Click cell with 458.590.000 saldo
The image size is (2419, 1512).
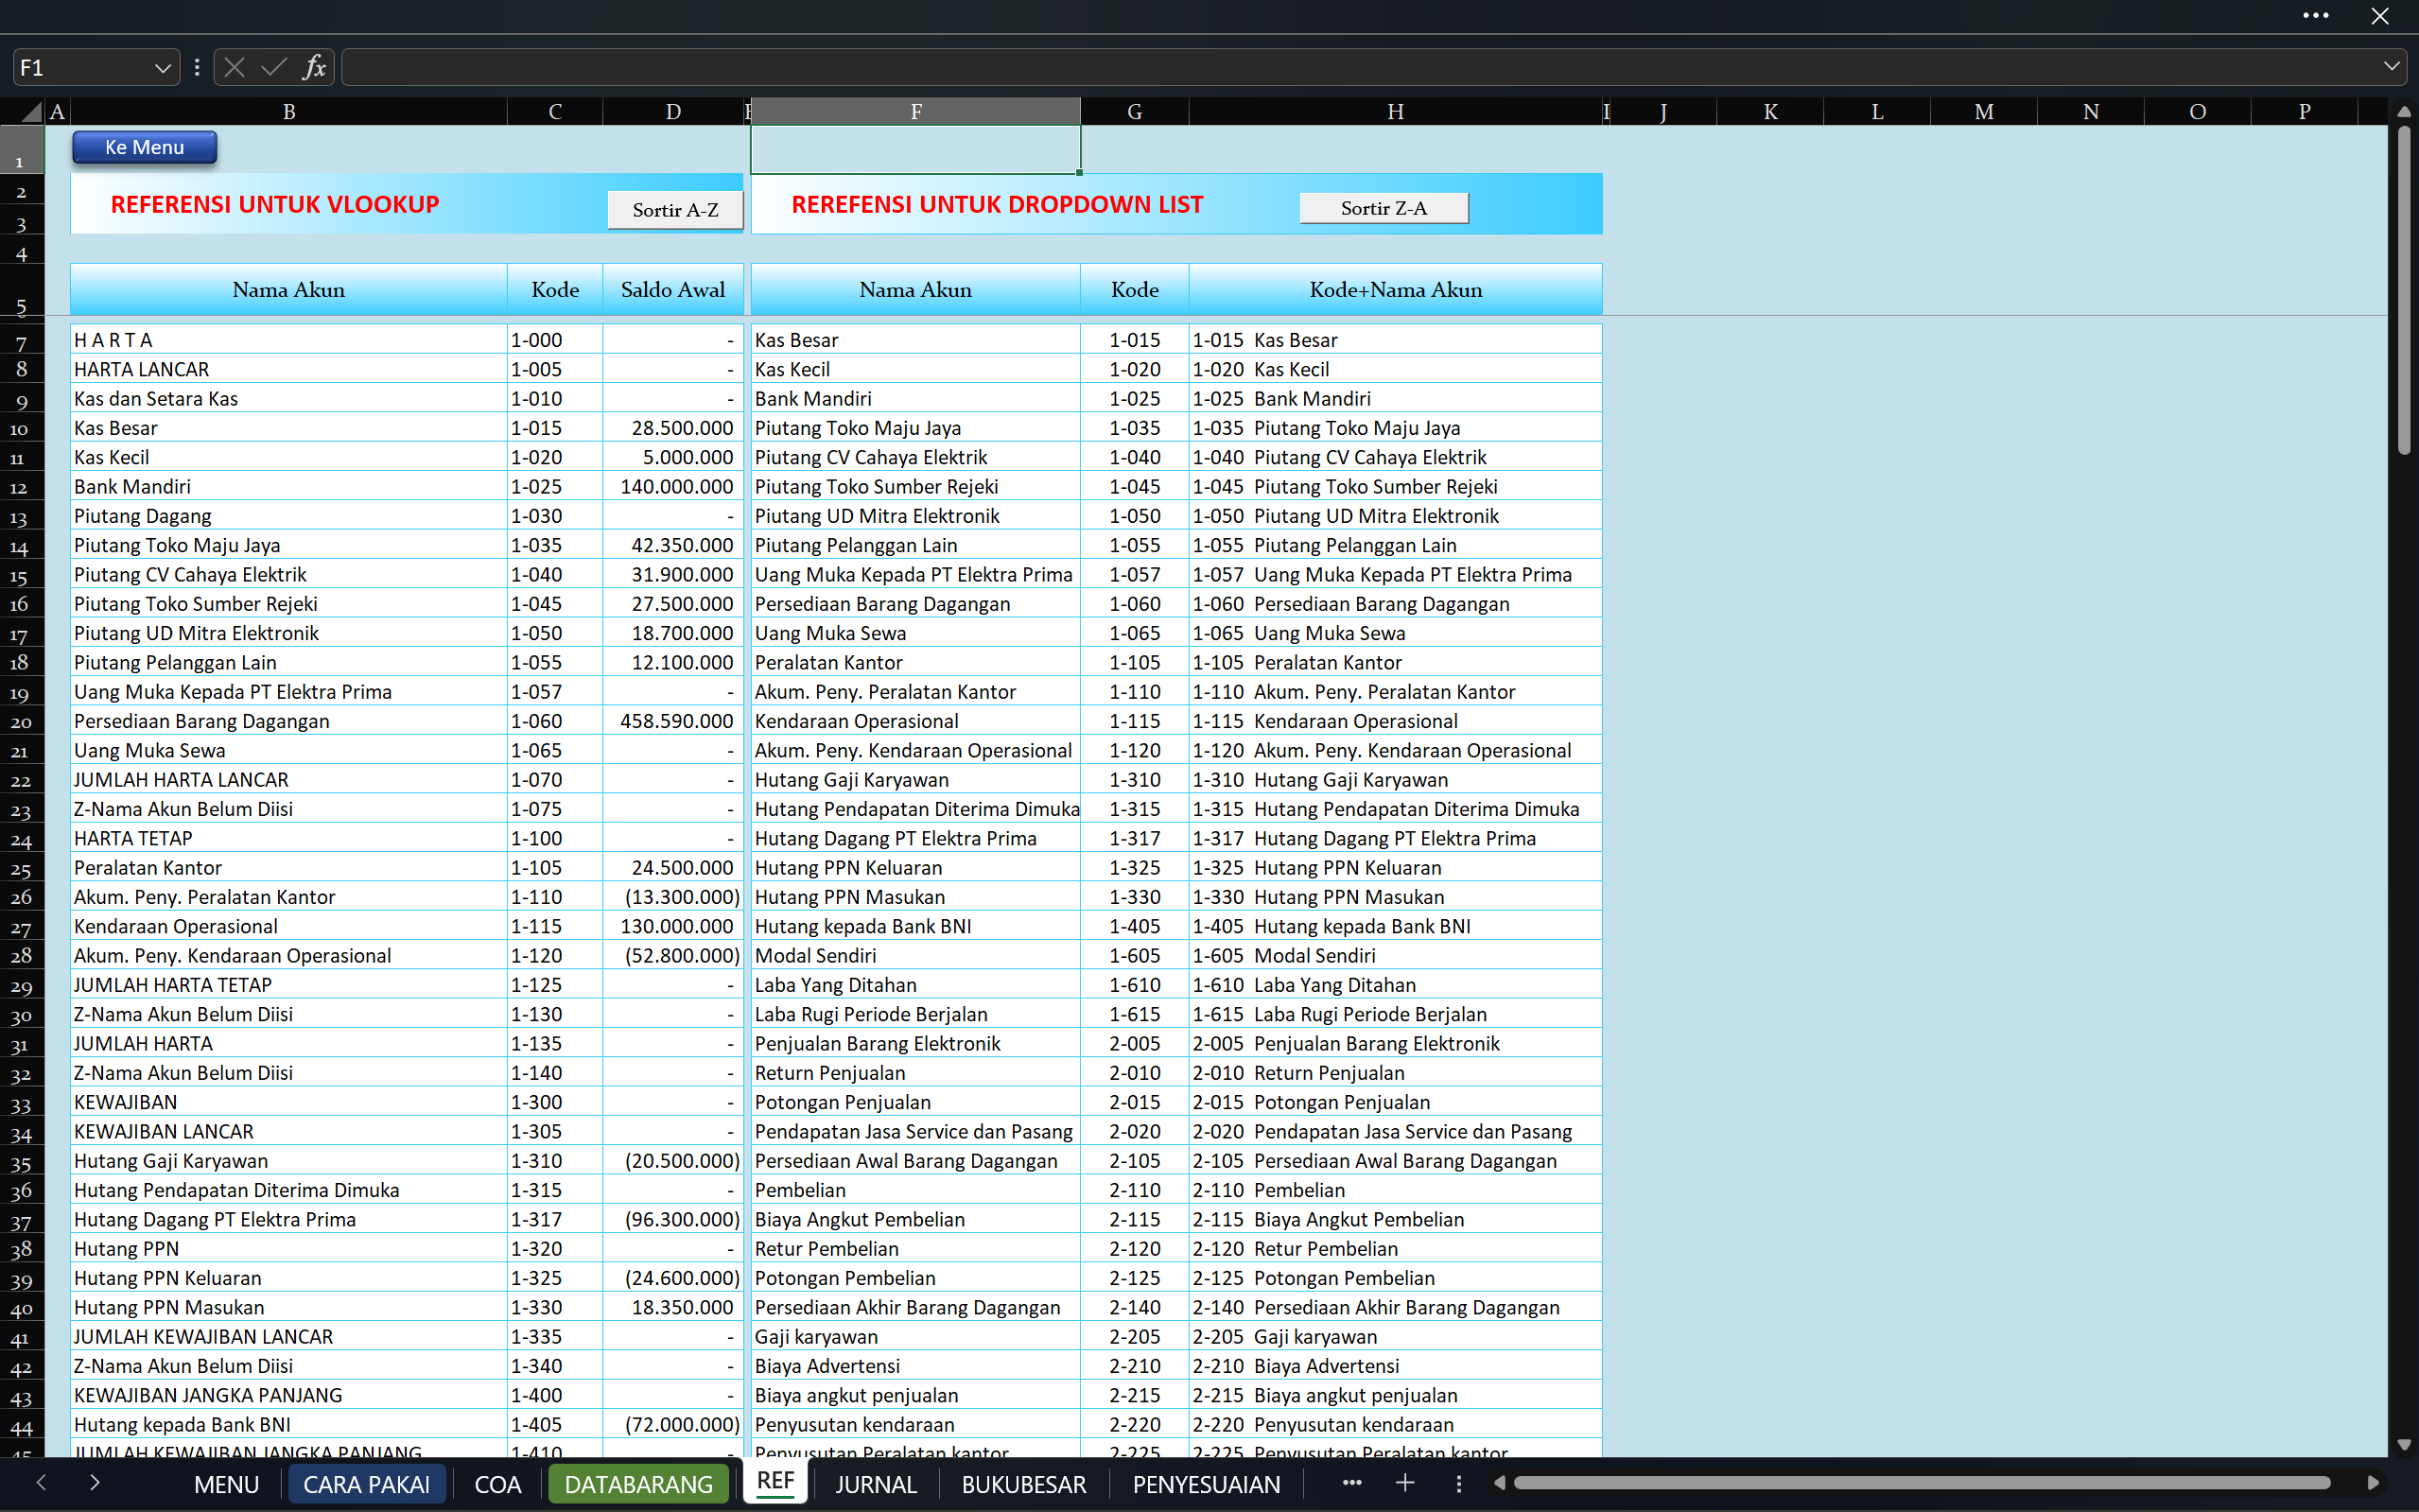[673, 721]
